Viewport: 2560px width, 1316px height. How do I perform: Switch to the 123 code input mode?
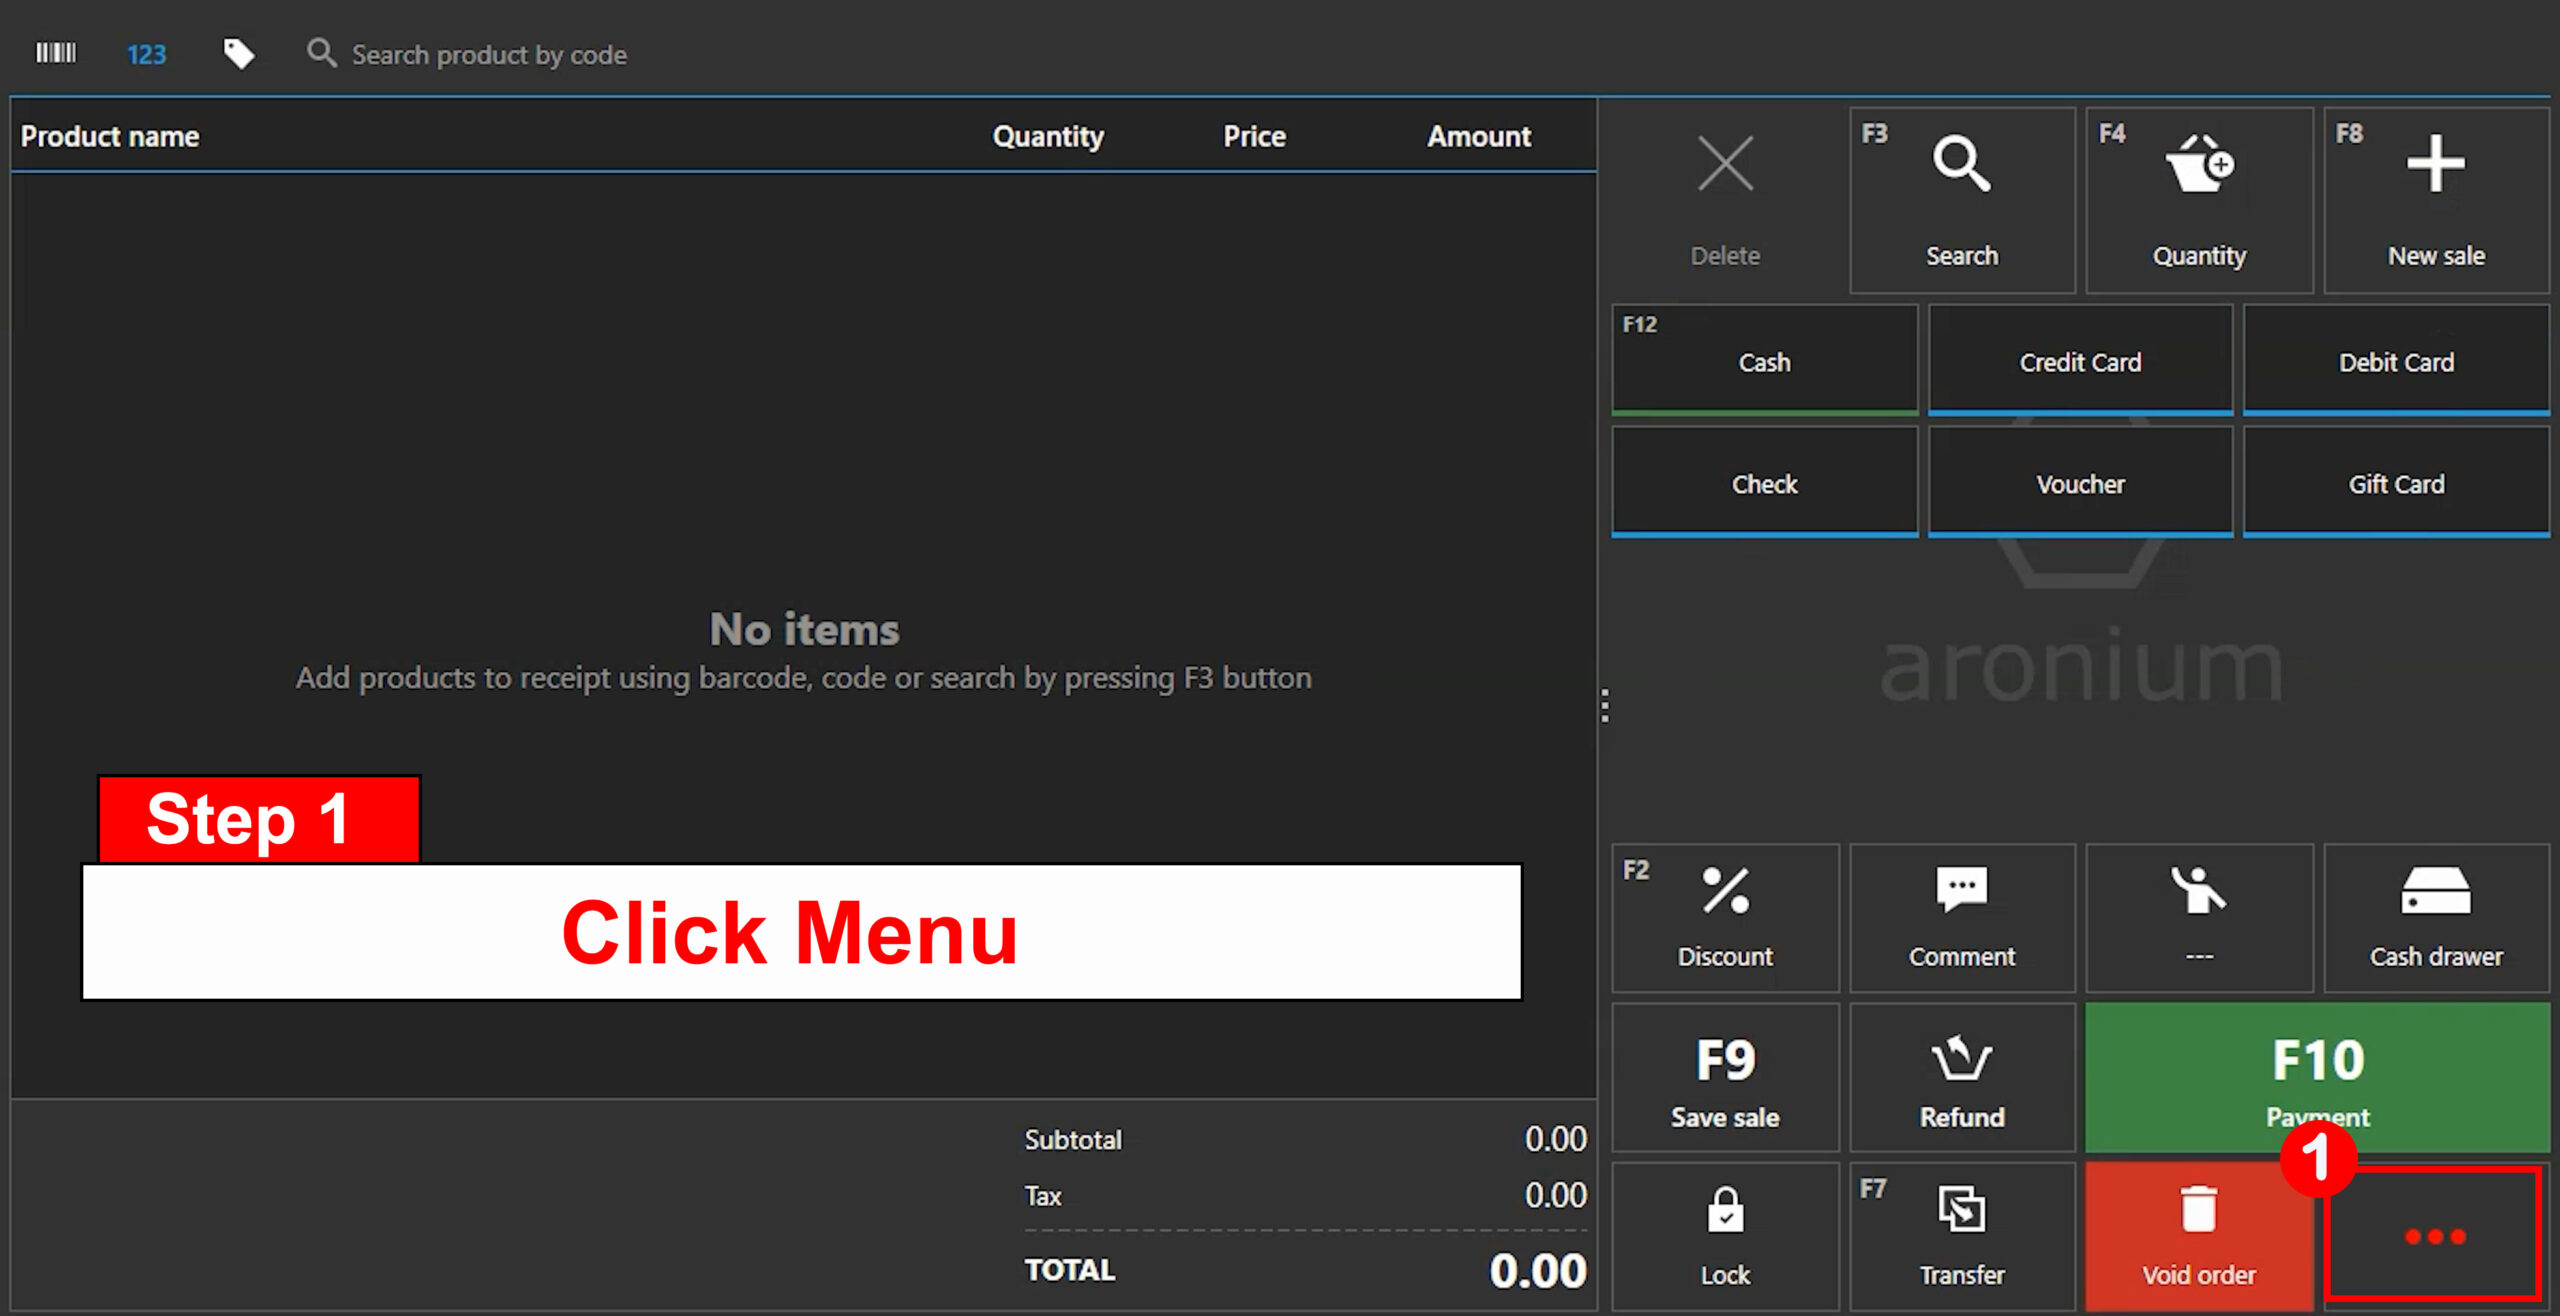(x=146, y=54)
